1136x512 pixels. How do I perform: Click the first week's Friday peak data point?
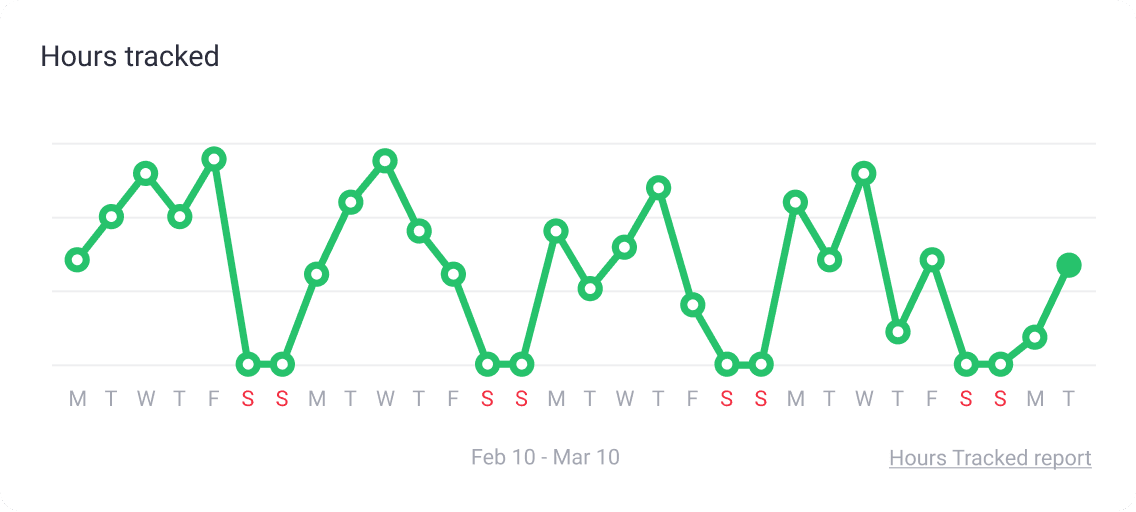(214, 159)
